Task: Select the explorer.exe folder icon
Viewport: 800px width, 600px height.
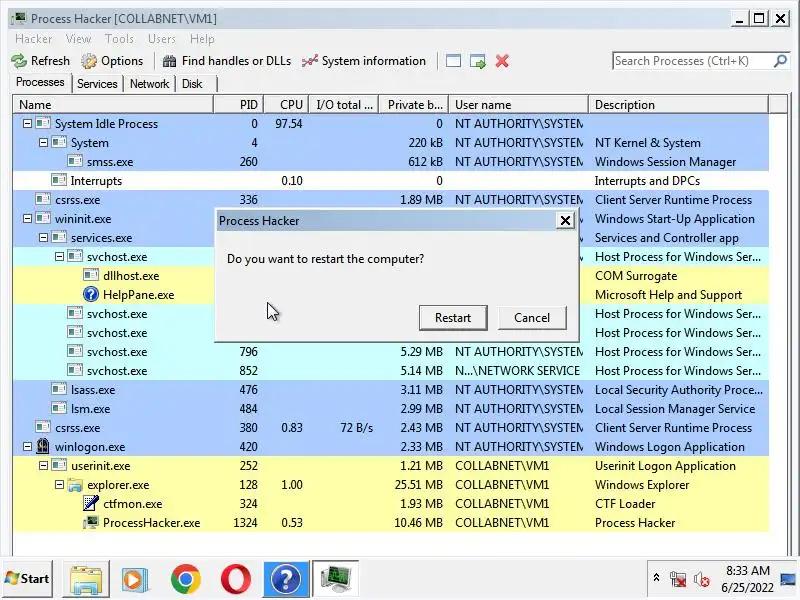Action: click(x=75, y=485)
